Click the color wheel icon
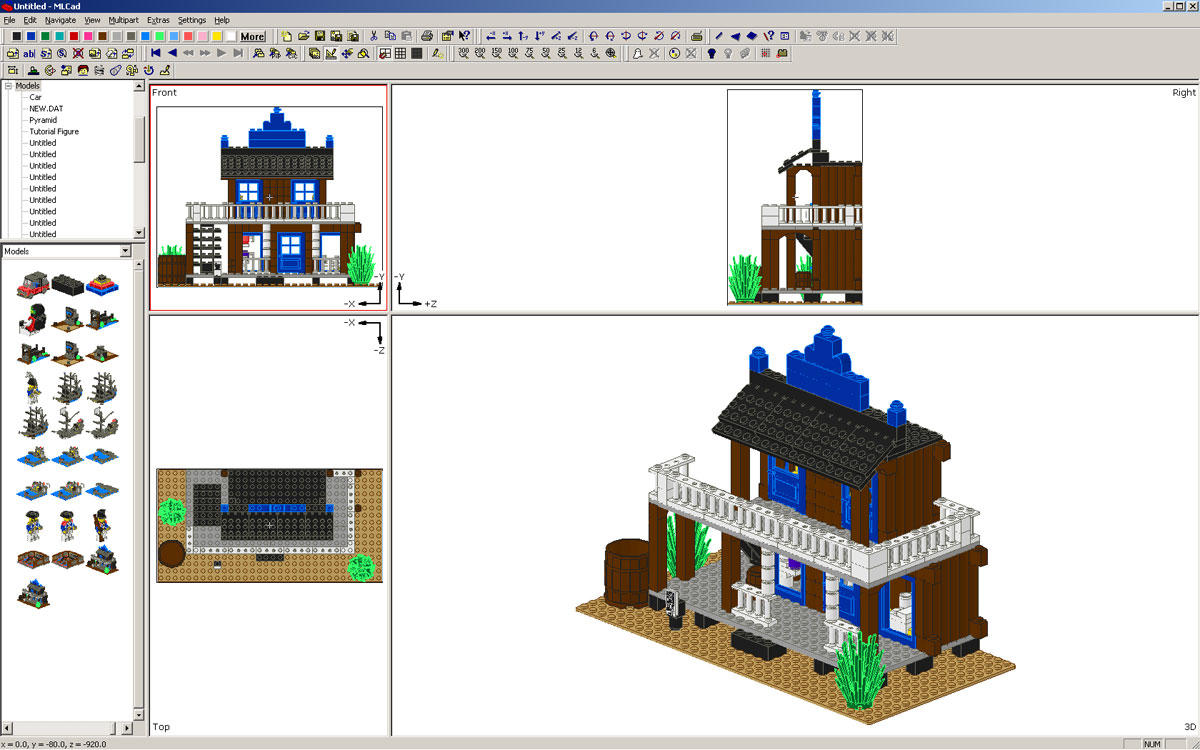The image size is (1200, 750). point(674,53)
